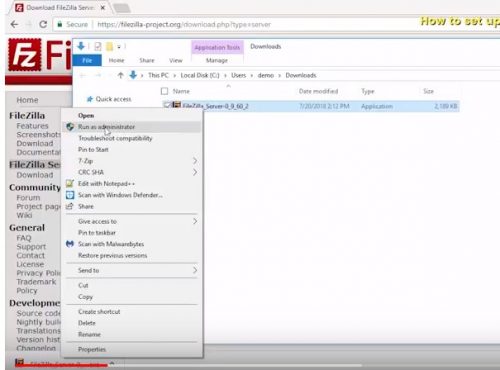Click the Notepad++ icon in context menu
The height and width of the screenshot is (370, 500).
tap(70, 183)
